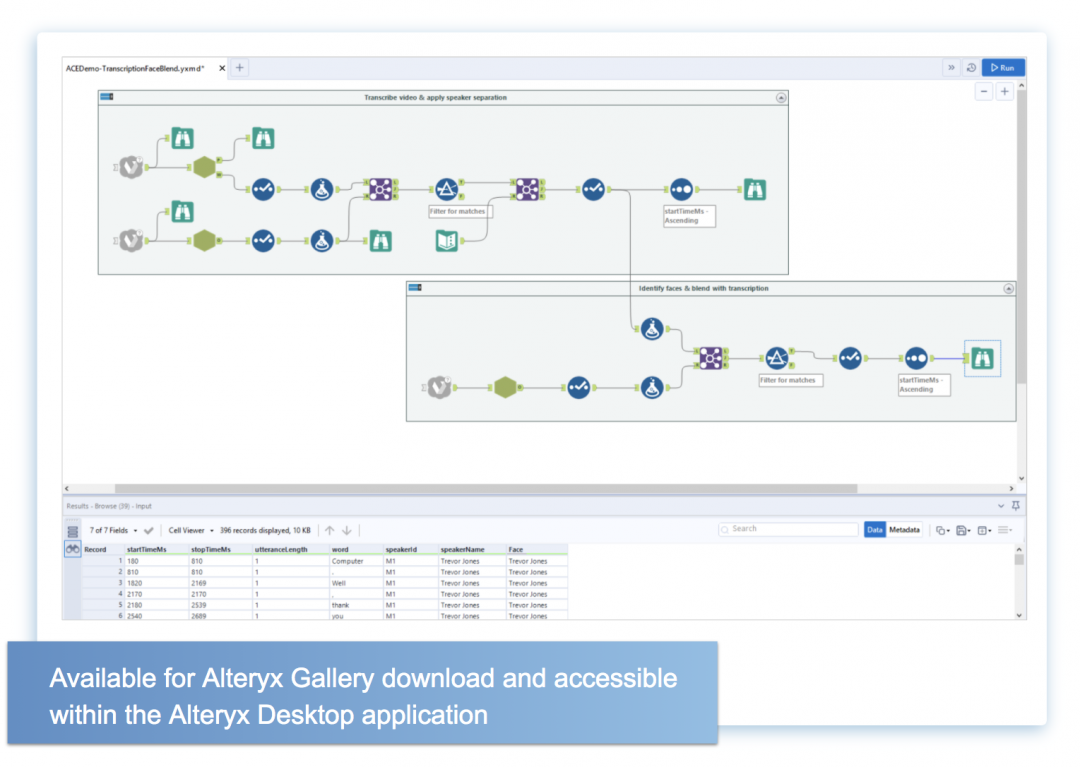Collapse the Transcribe video & apply speaker separation container

point(780,98)
